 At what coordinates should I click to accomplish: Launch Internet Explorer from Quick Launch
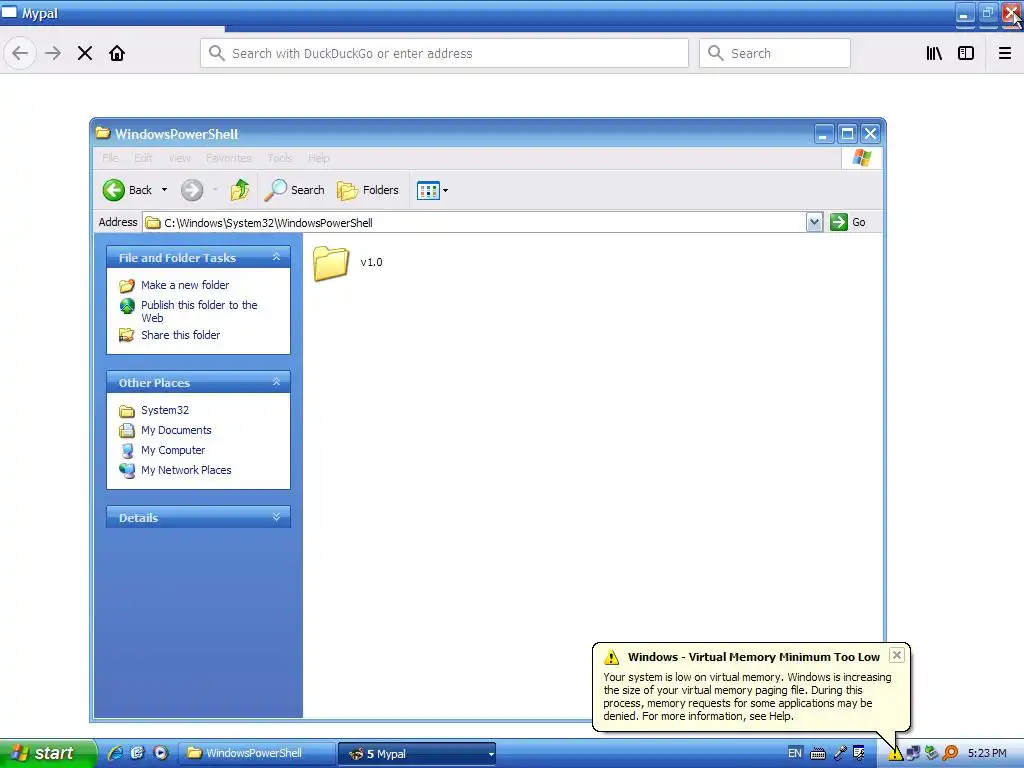pos(116,753)
